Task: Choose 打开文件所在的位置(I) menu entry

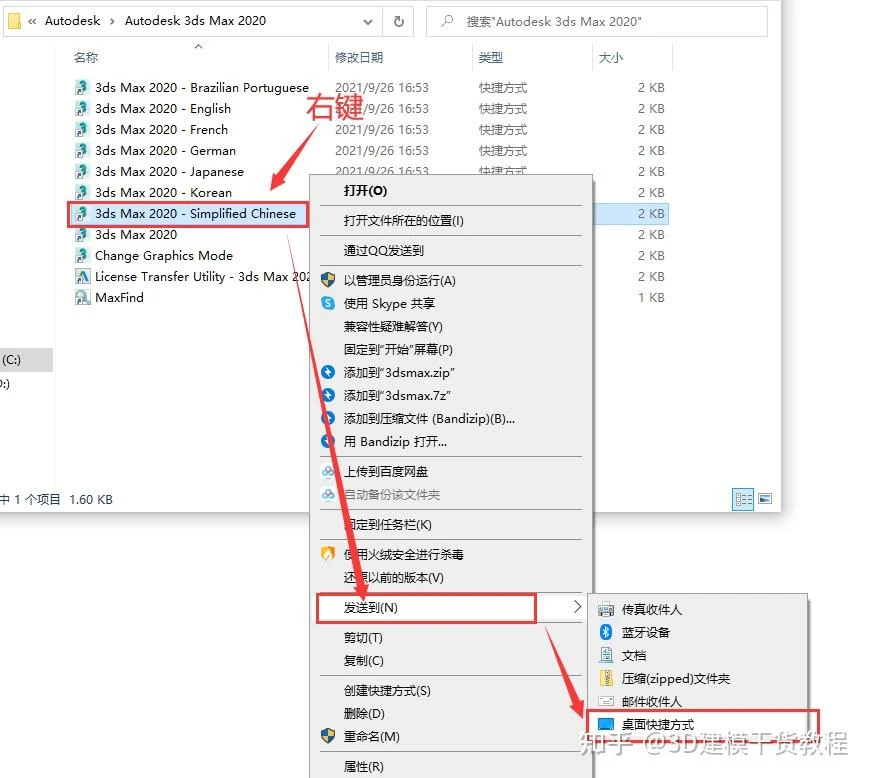Action: [403, 220]
